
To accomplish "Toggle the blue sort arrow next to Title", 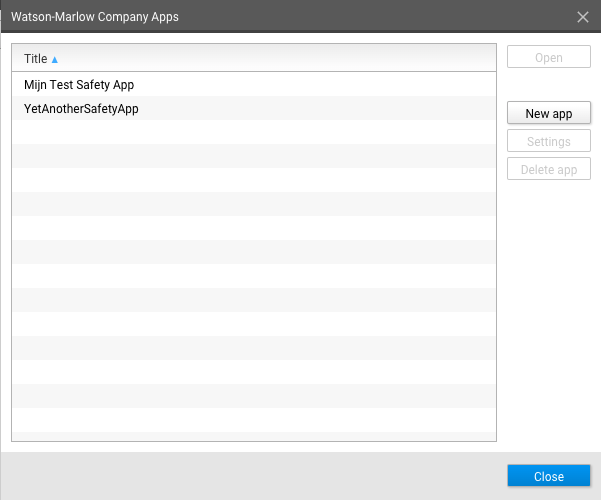I will pos(54,59).
